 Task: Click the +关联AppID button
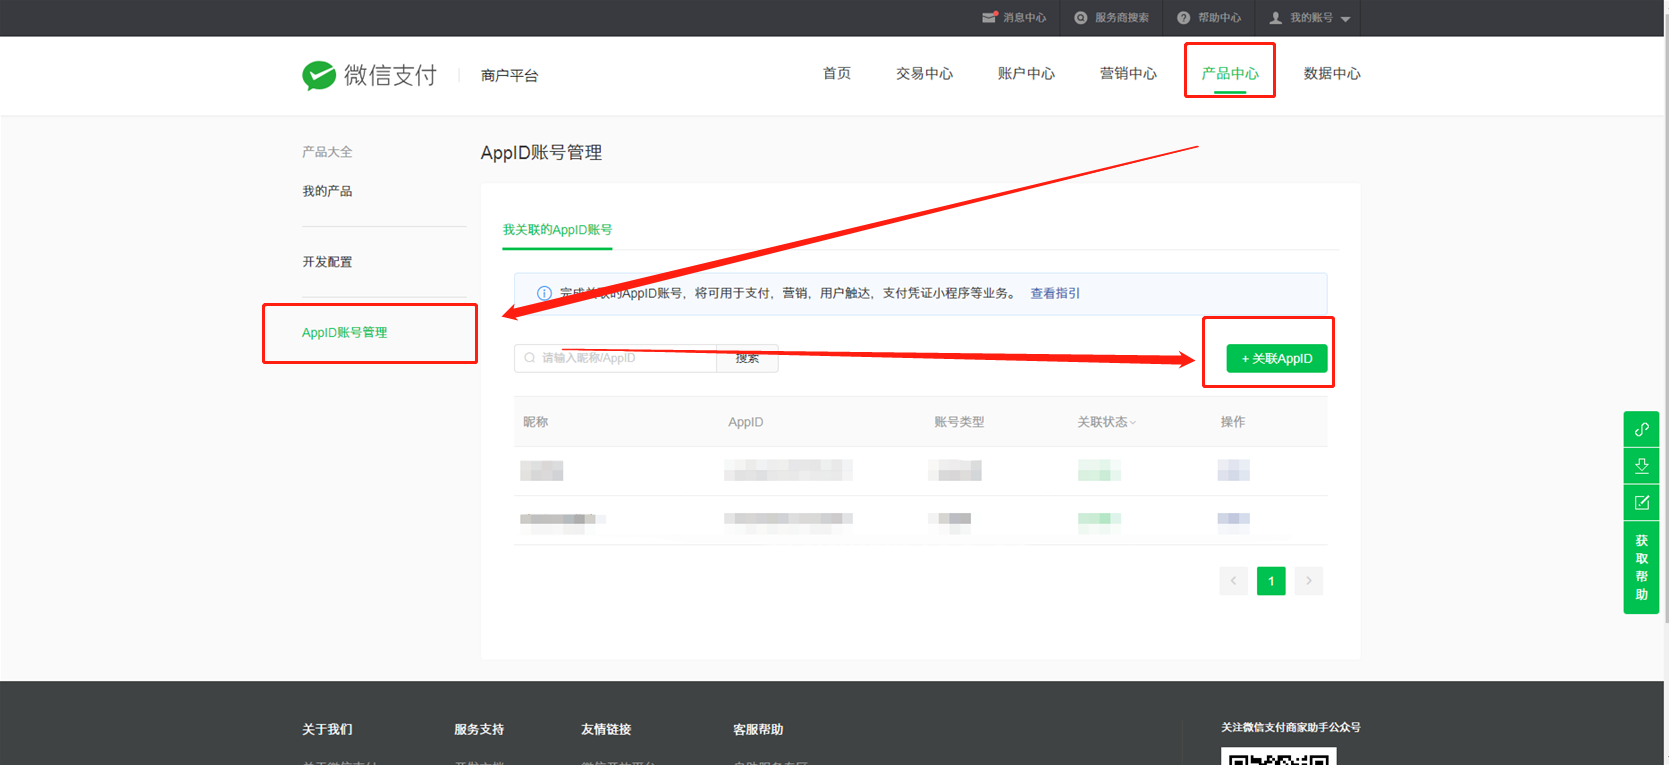1277,358
